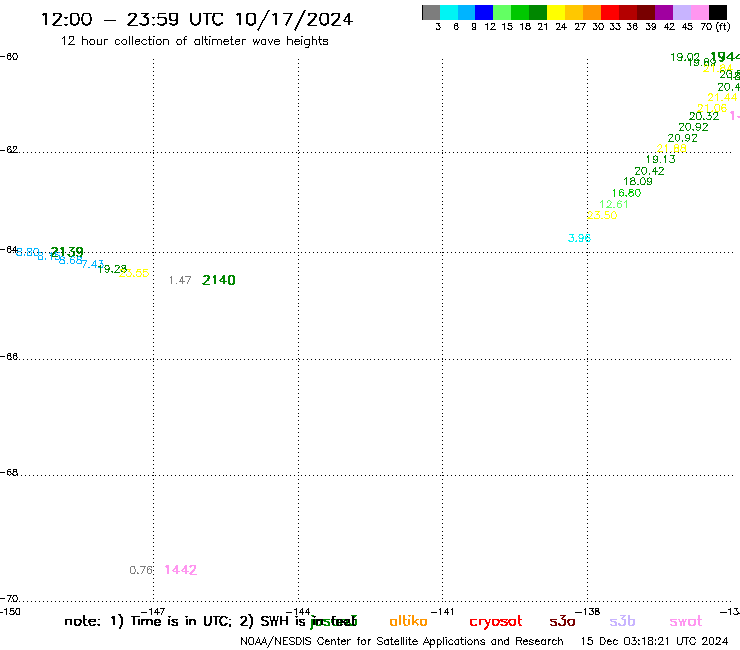Click the 'note: 1) Time is in UTC' text
The width and height of the screenshot is (740, 650).
[x=148, y=621]
